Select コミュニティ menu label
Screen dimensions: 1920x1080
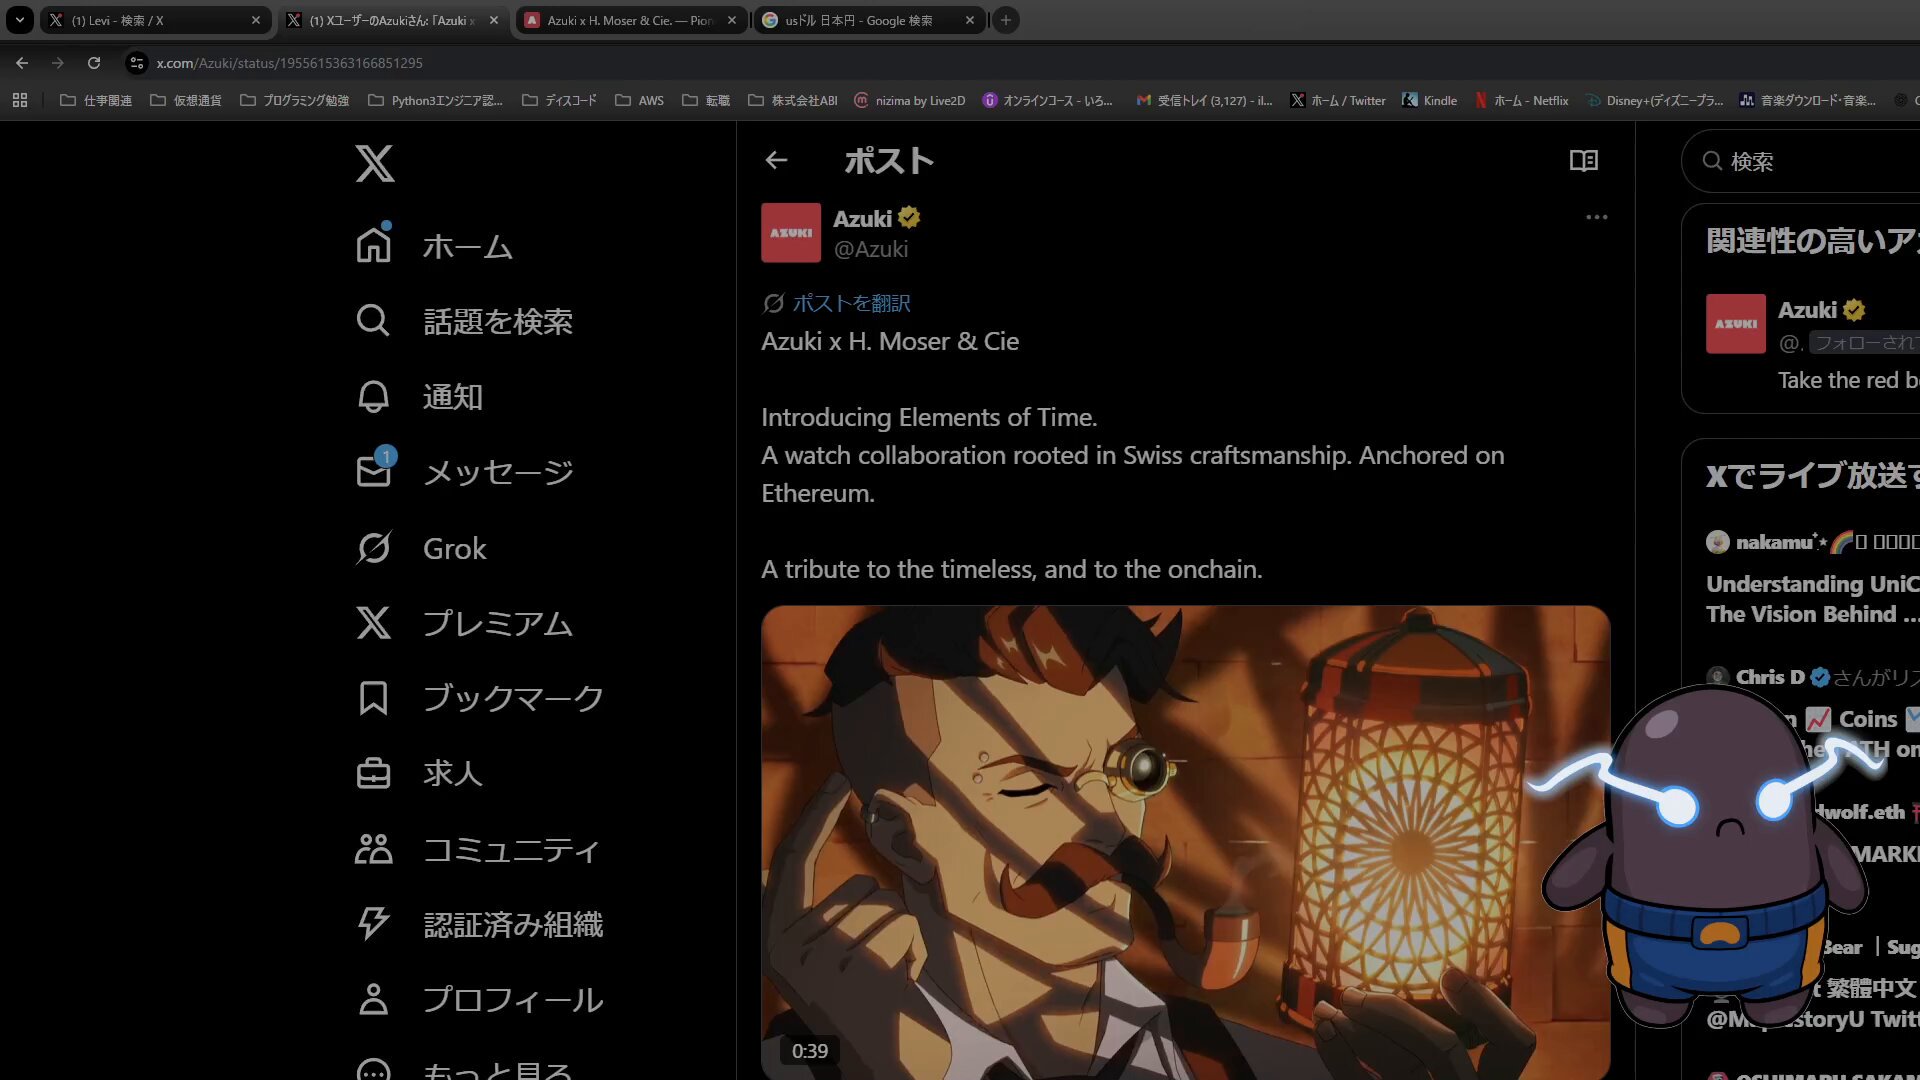click(511, 849)
